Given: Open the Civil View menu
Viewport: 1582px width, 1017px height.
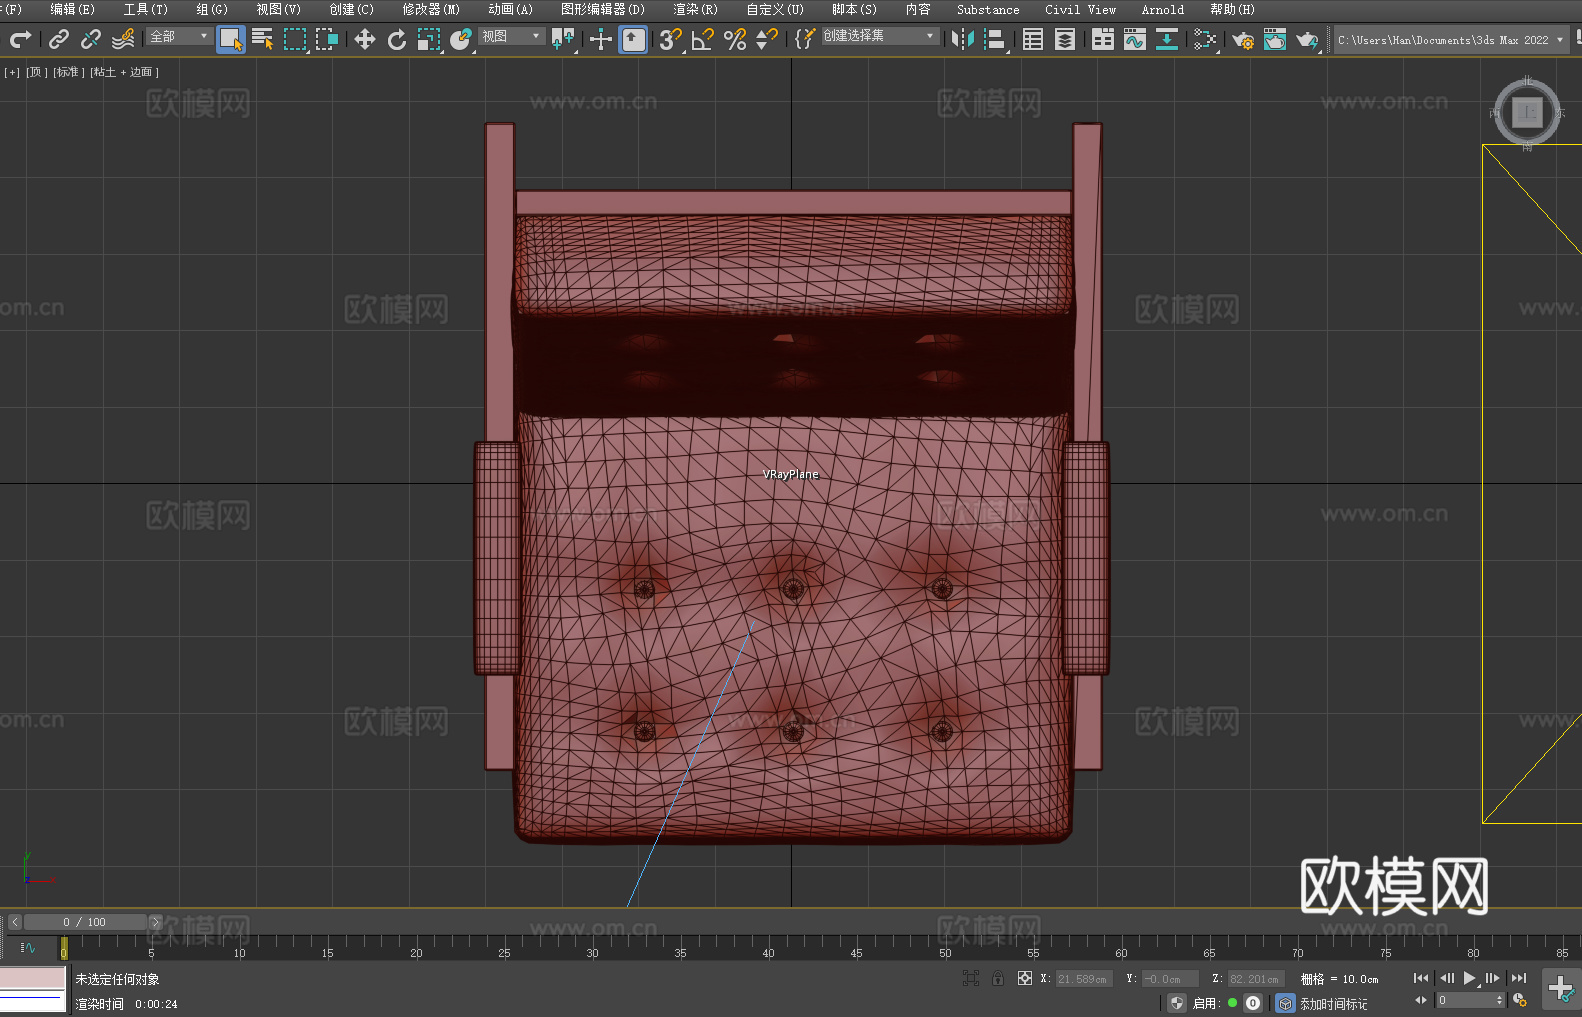Looking at the screenshot, I should coord(1080,9).
